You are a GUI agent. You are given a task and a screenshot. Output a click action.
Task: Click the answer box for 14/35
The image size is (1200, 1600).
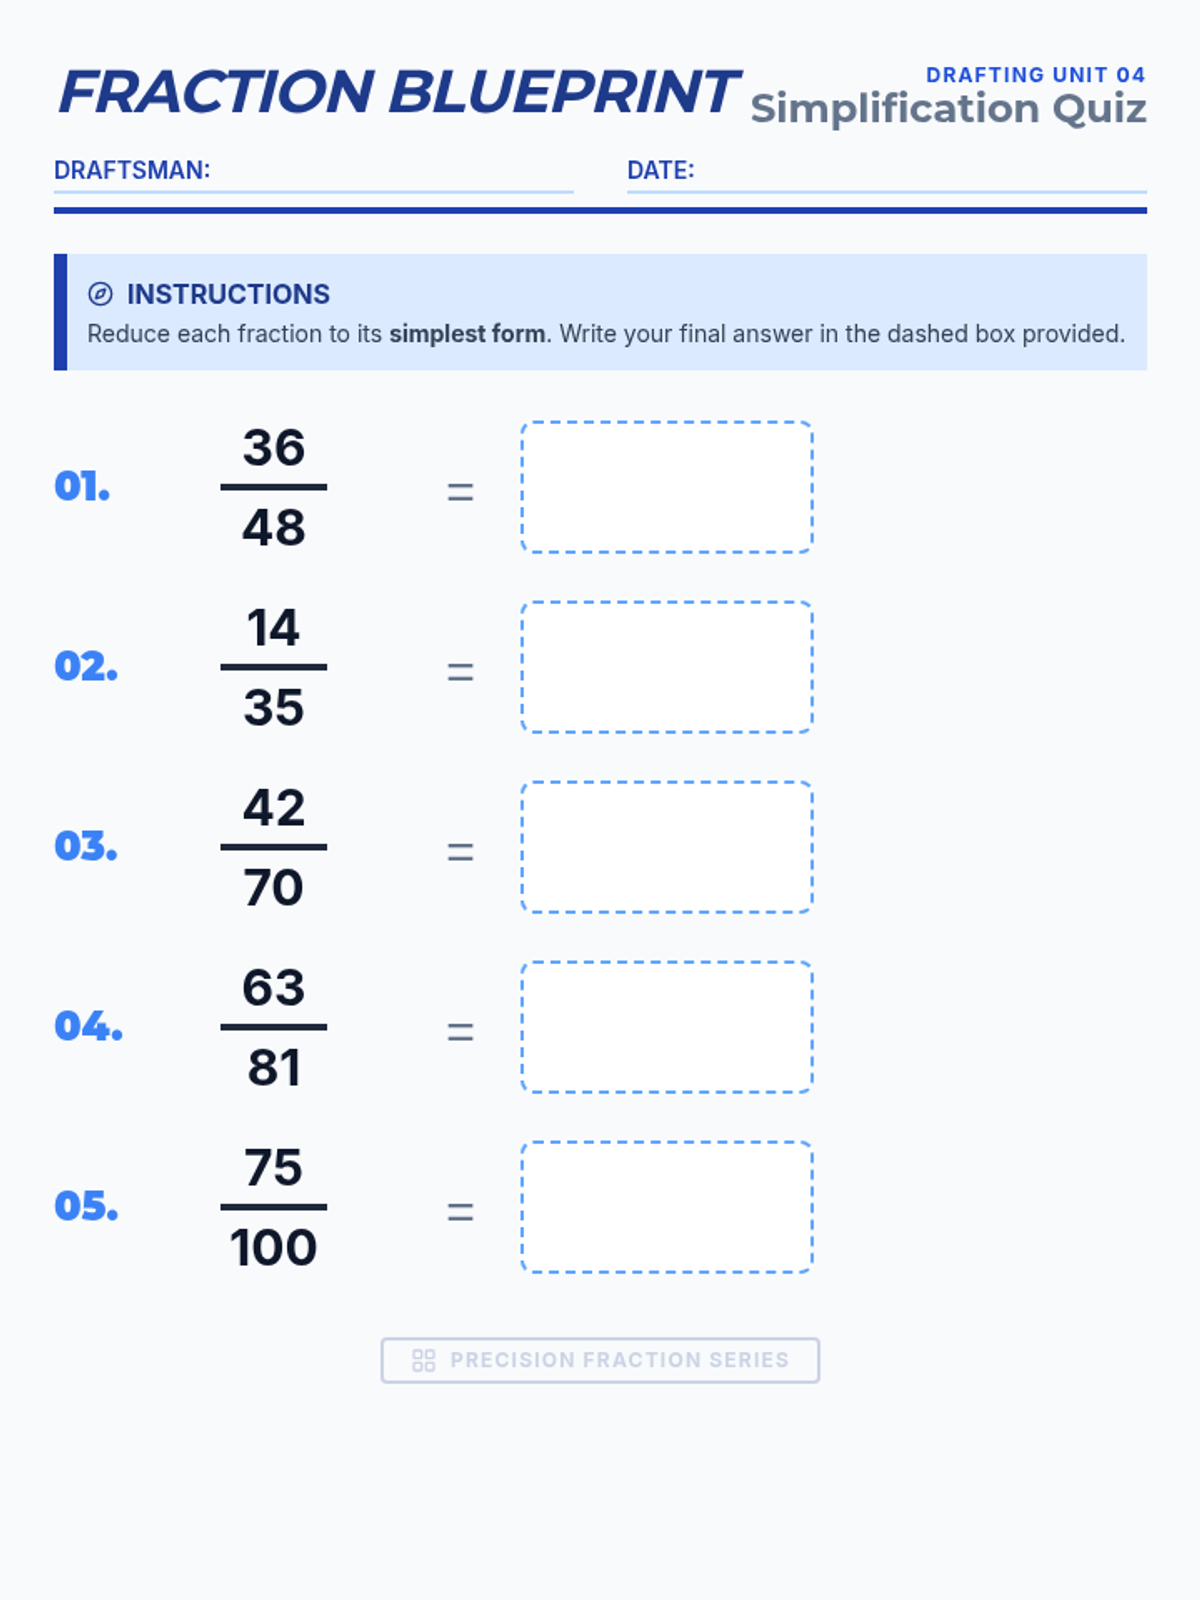pyautogui.click(x=667, y=667)
